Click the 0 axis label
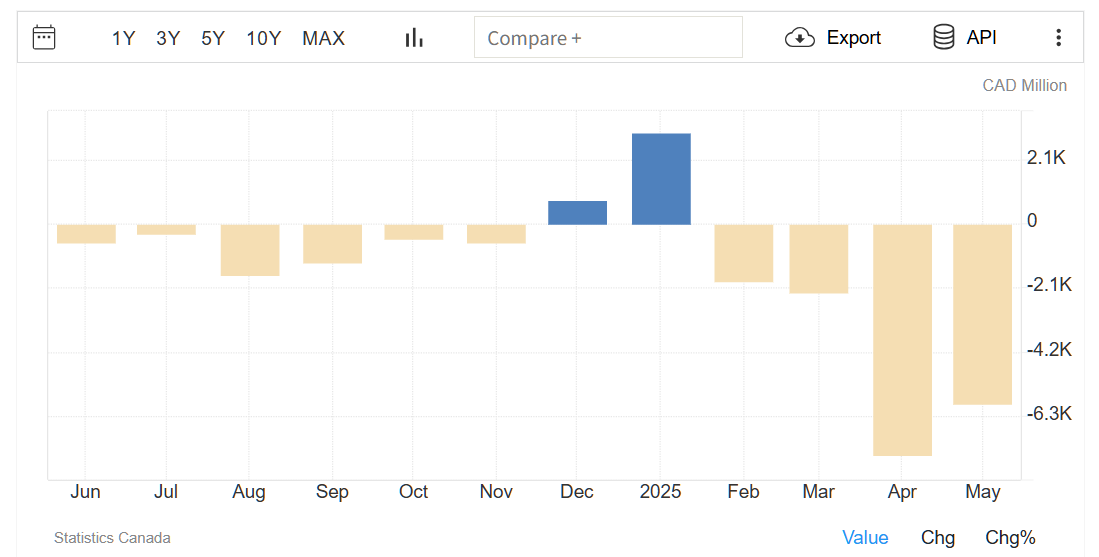 [1032, 221]
